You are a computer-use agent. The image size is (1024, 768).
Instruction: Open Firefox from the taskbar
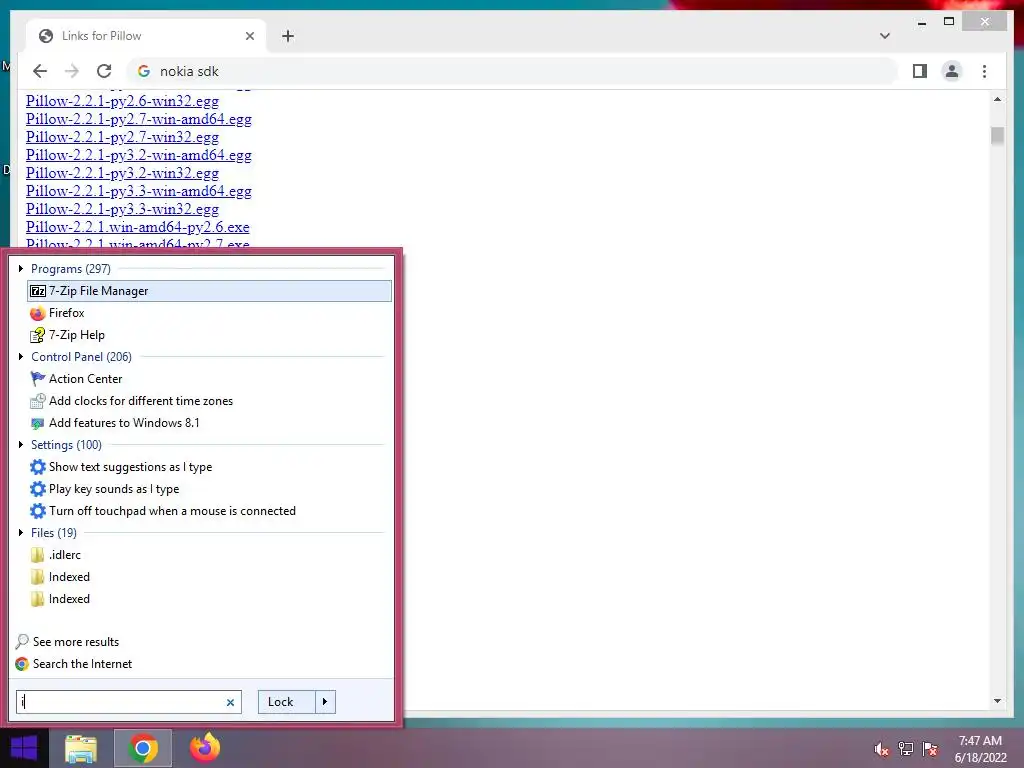tap(205, 748)
